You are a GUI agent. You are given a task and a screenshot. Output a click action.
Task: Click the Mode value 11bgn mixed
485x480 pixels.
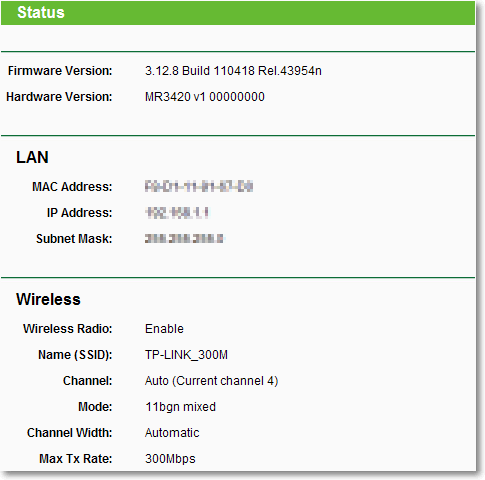coord(181,407)
